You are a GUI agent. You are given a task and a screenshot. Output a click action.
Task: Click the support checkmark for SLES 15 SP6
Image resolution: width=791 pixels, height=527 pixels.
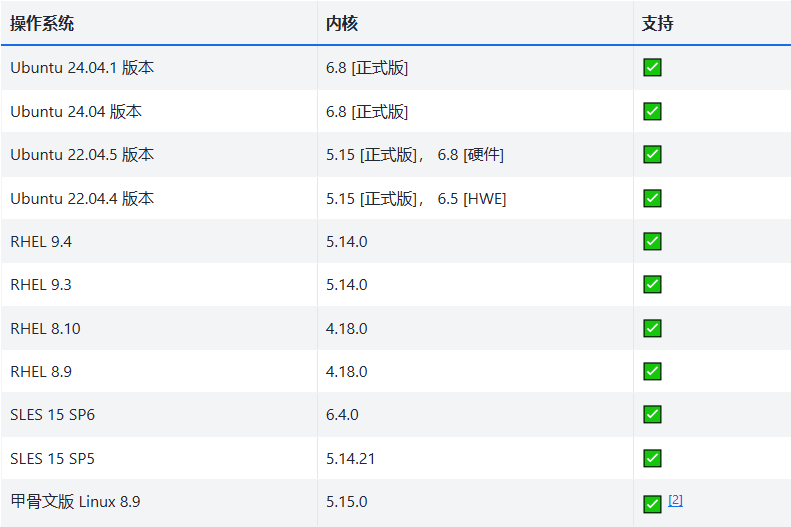[652, 415]
